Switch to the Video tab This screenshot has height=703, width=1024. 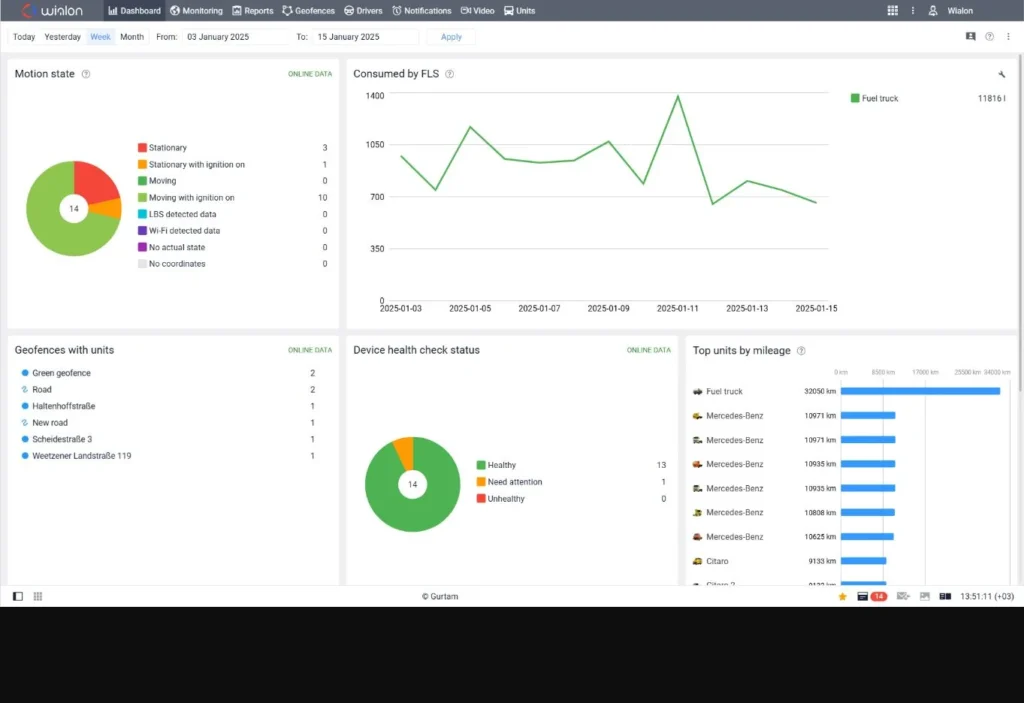[477, 10]
